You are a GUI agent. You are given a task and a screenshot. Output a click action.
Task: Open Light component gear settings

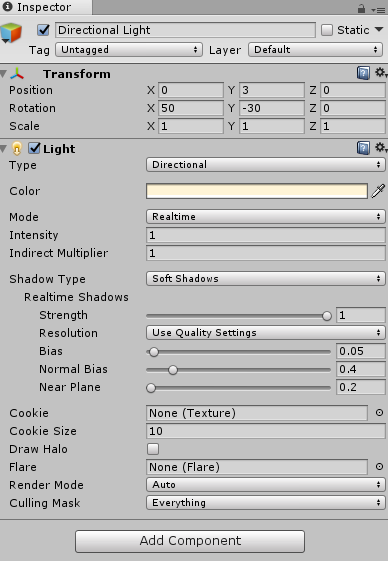381,148
